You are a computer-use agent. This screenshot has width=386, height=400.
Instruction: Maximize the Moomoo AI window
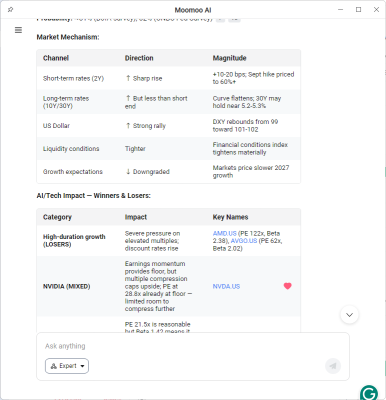[358, 10]
